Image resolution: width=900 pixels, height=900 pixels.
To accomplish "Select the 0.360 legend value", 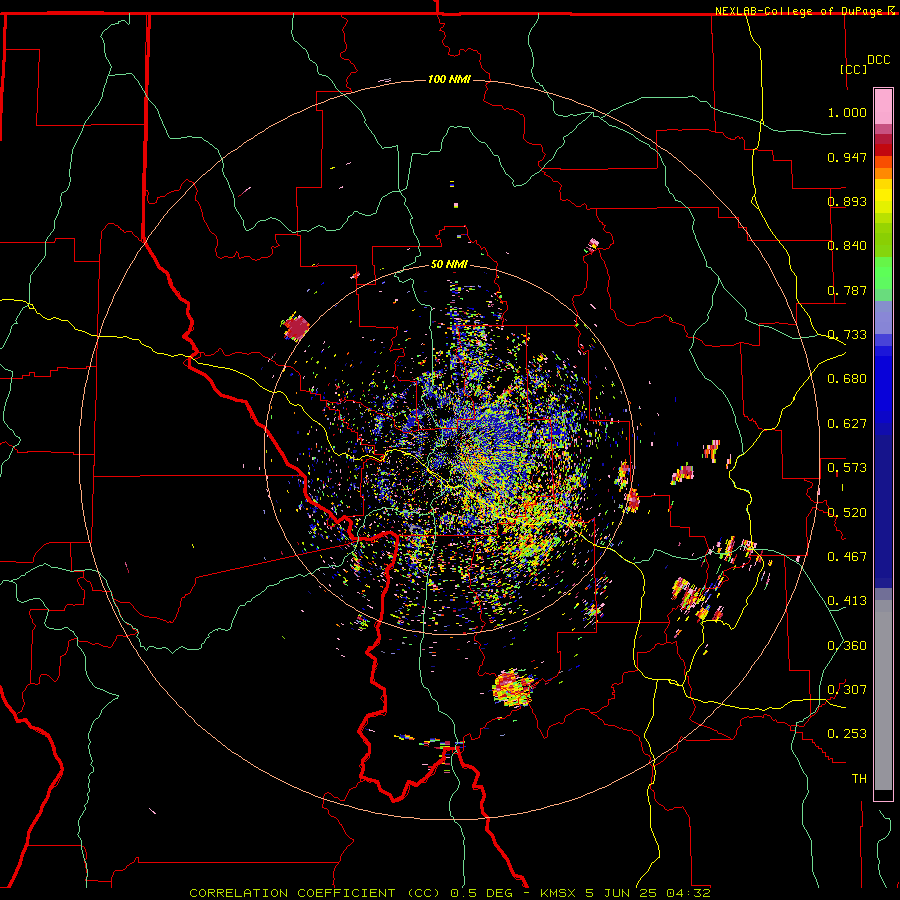I will (x=847, y=646).
